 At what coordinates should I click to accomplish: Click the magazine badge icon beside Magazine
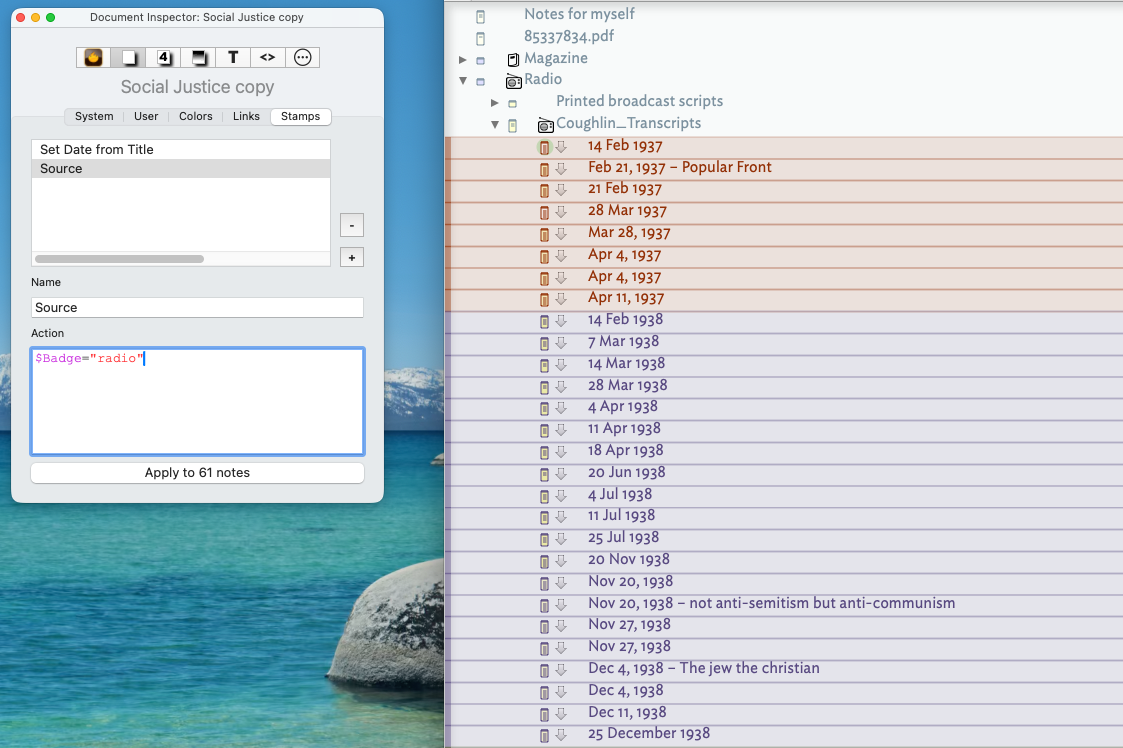point(513,59)
